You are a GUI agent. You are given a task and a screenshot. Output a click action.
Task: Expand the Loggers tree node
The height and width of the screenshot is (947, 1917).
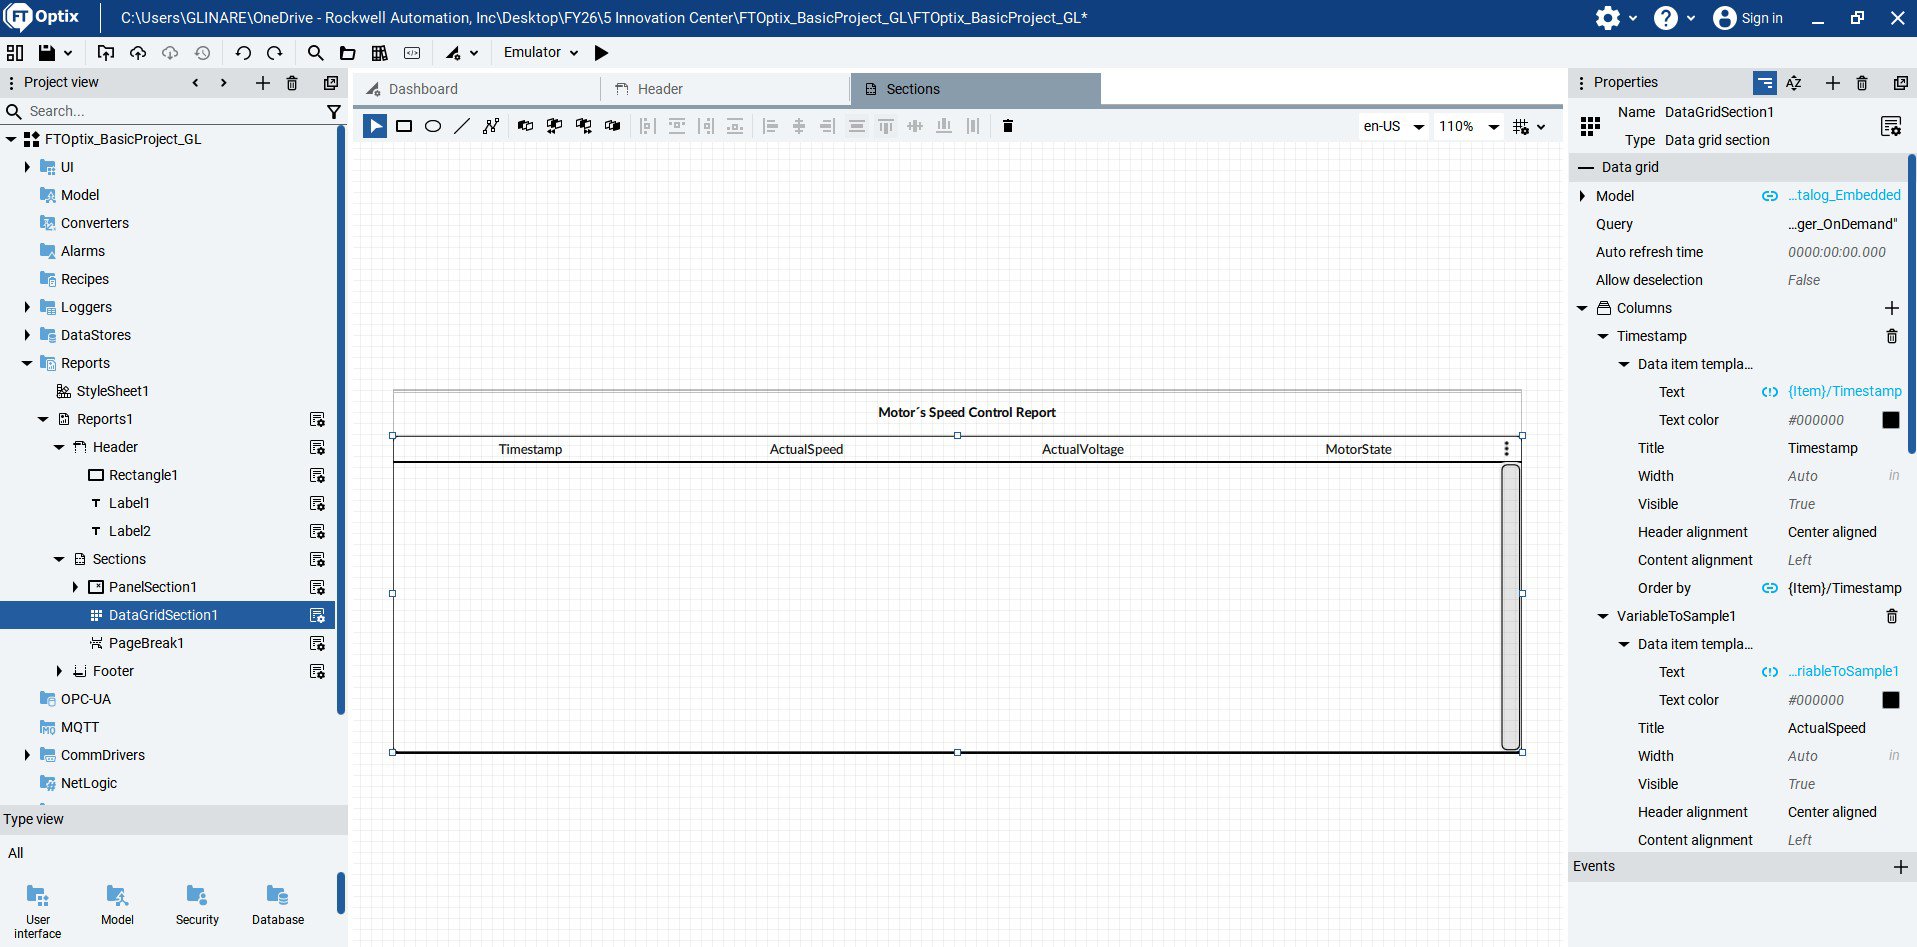point(27,307)
